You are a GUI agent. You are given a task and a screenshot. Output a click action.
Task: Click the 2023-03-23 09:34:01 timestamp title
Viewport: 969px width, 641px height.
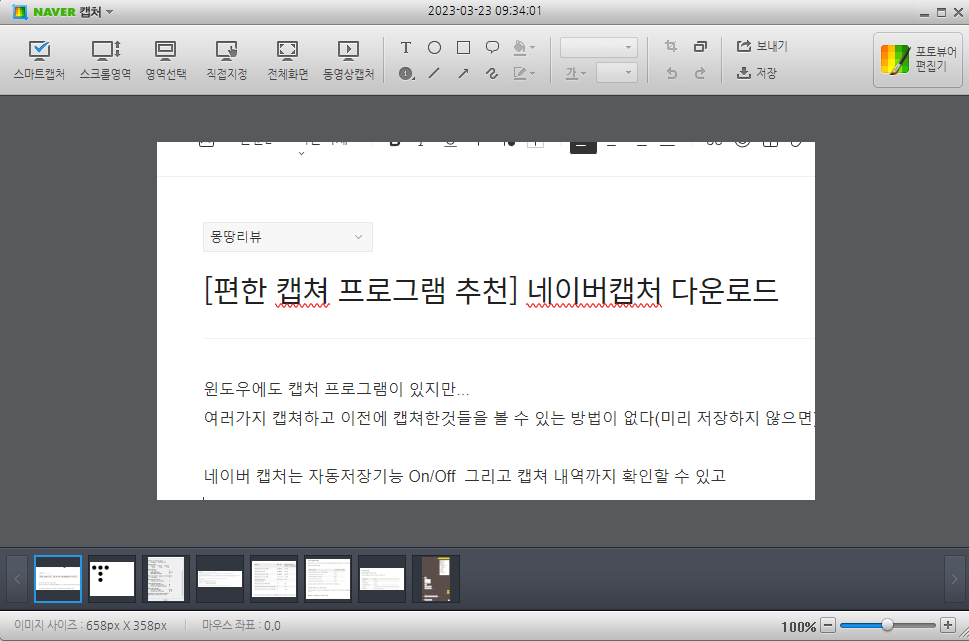pyautogui.click(x=484, y=11)
